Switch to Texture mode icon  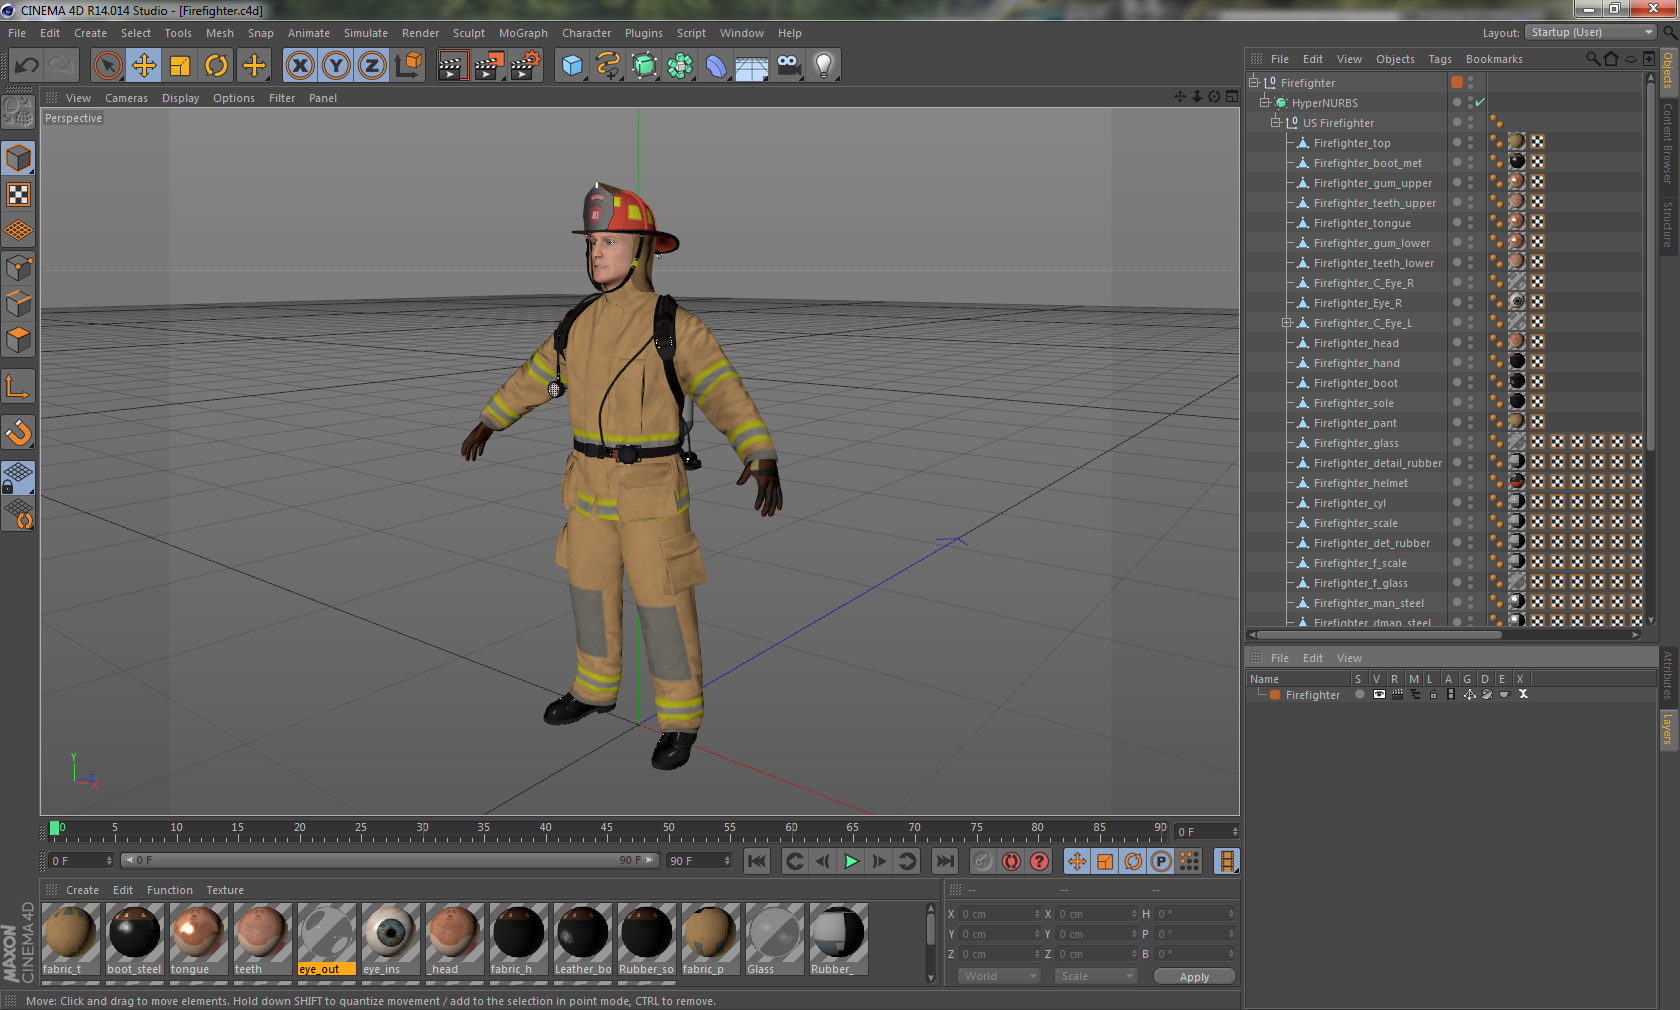click(x=18, y=194)
